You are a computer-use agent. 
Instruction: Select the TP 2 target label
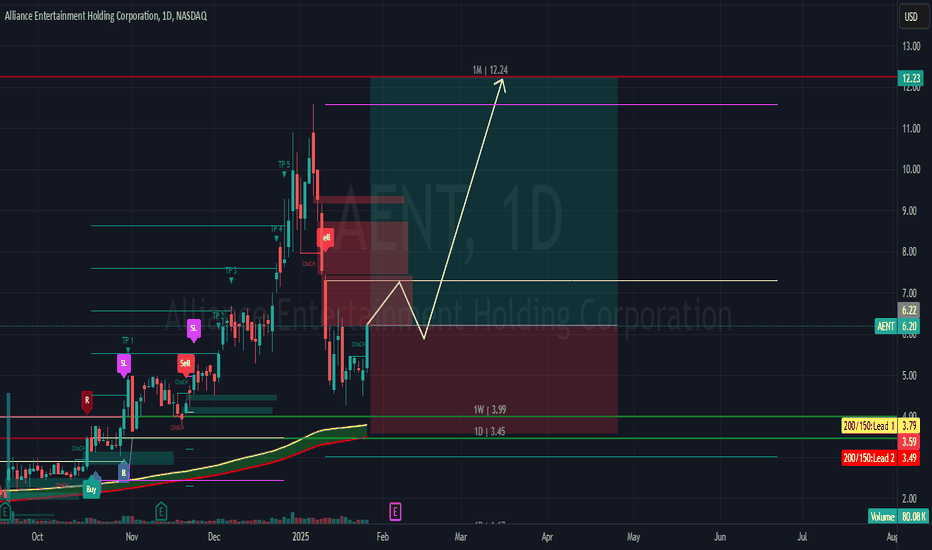pyautogui.click(x=218, y=315)
